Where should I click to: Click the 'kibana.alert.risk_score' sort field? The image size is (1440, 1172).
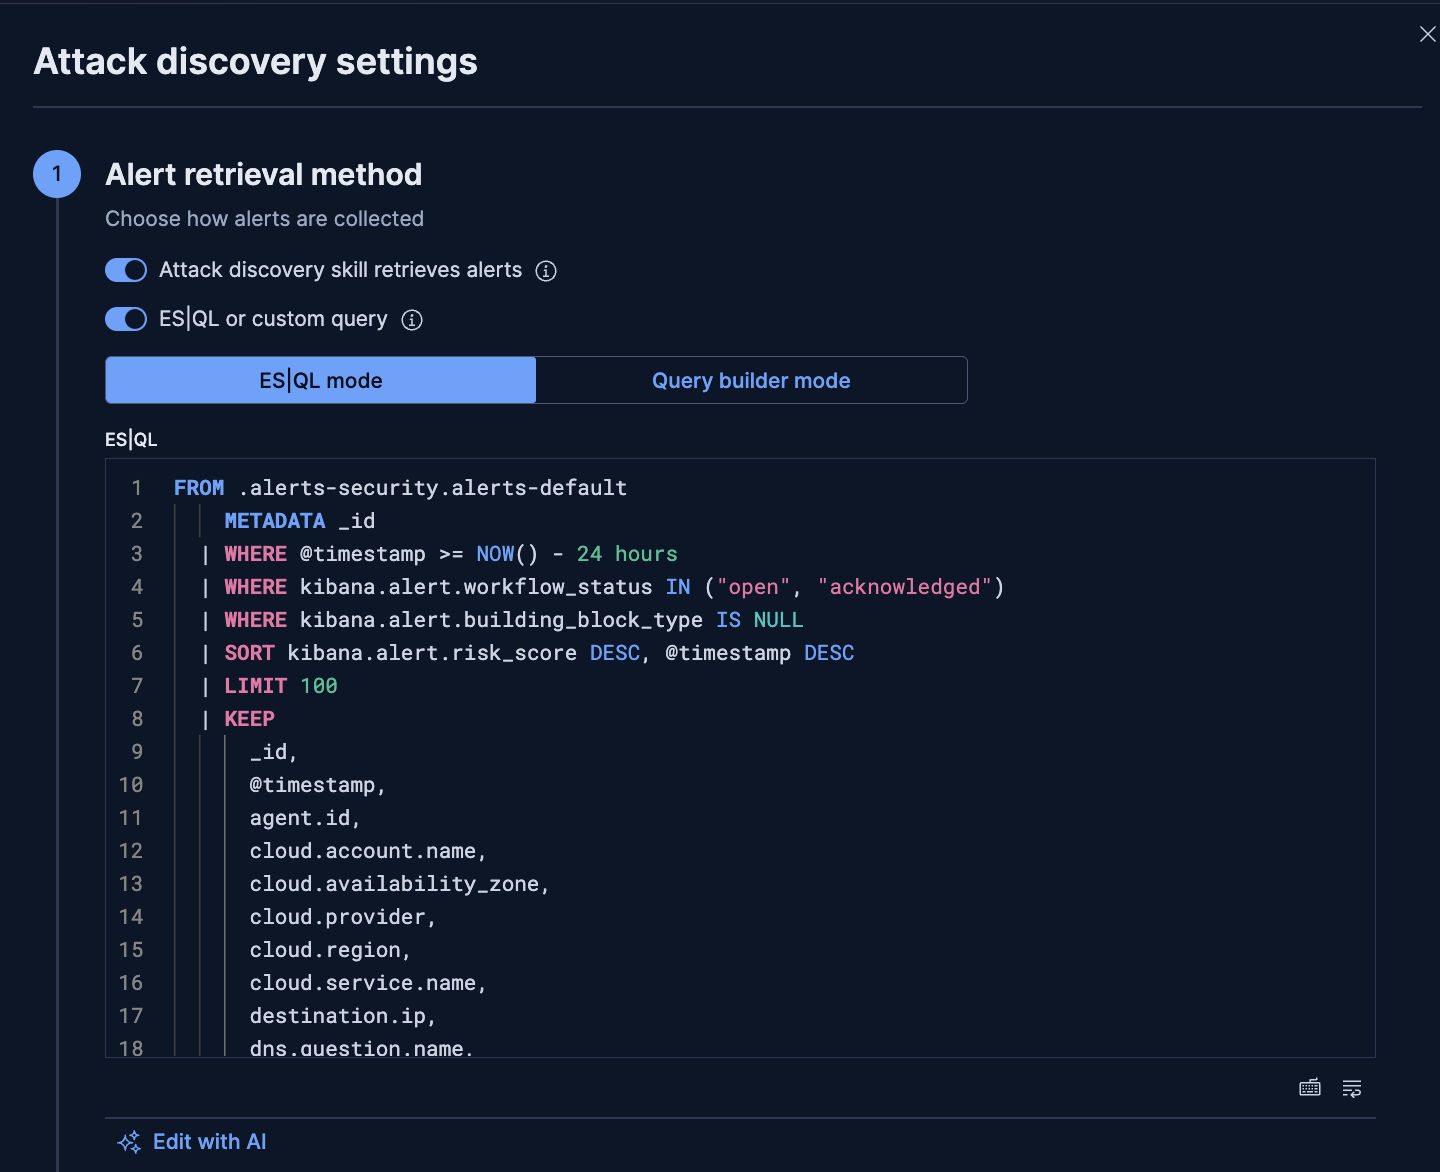point(432,653)
